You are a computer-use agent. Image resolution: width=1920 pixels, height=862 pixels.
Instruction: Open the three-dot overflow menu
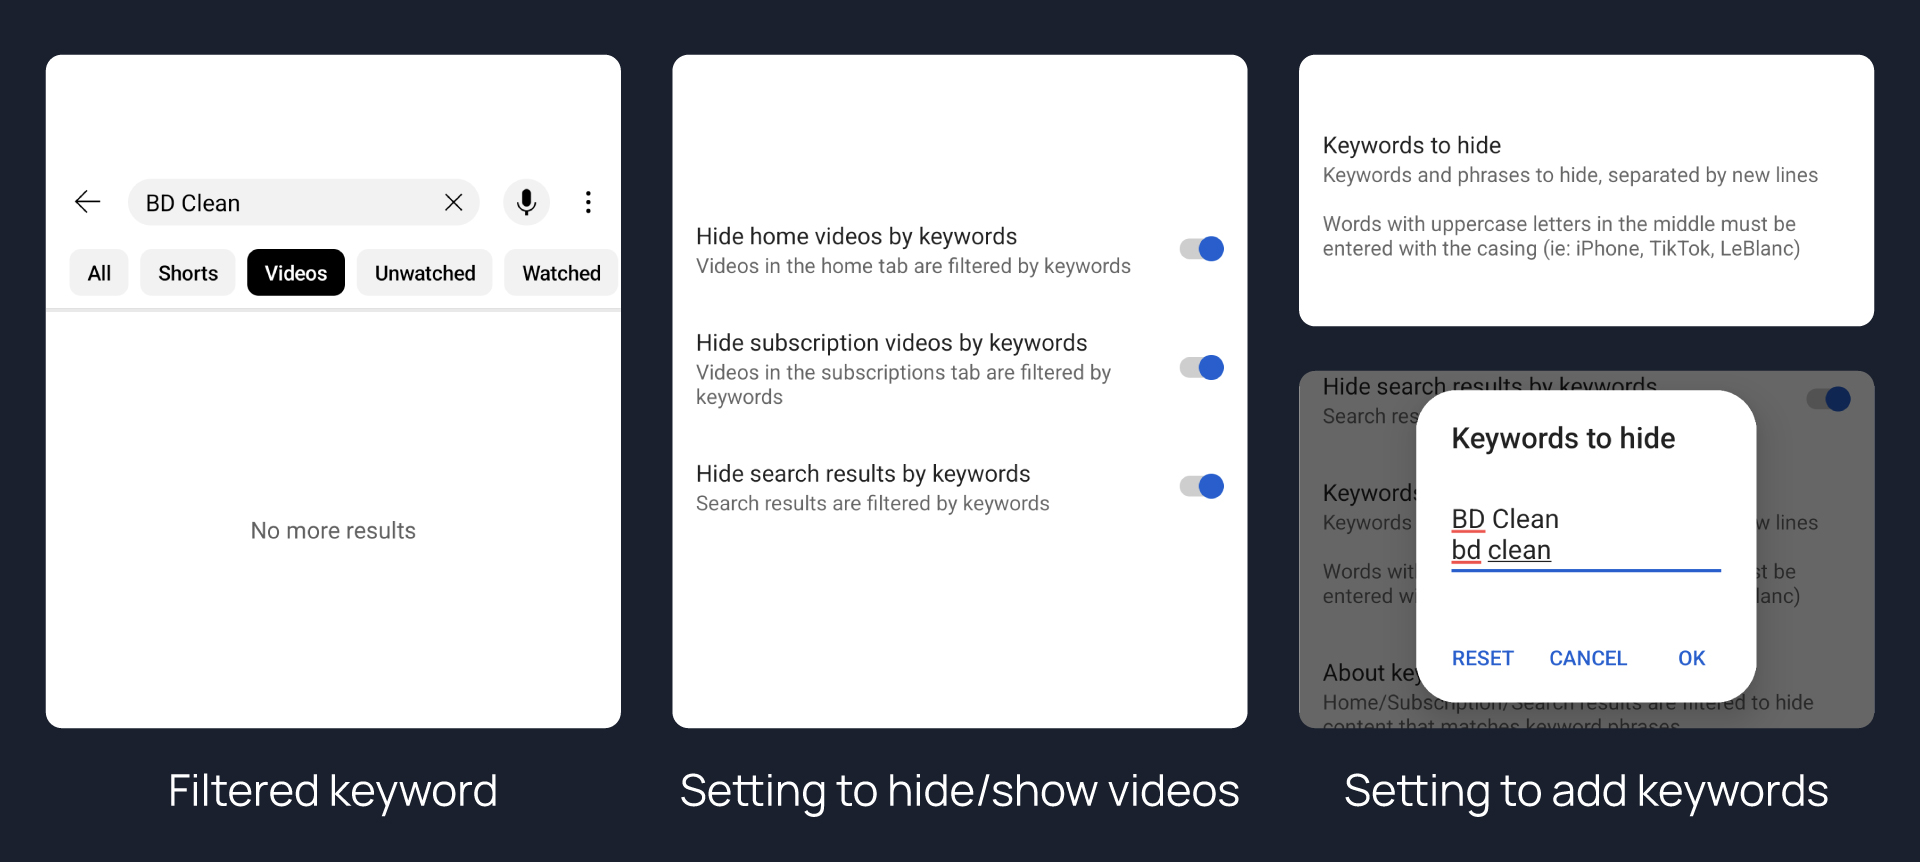588,202
